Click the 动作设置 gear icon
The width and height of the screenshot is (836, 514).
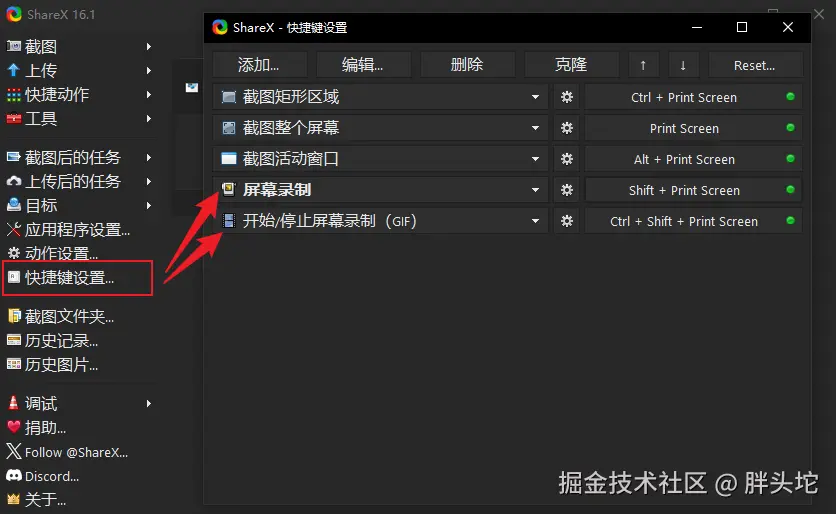point(13,253)
